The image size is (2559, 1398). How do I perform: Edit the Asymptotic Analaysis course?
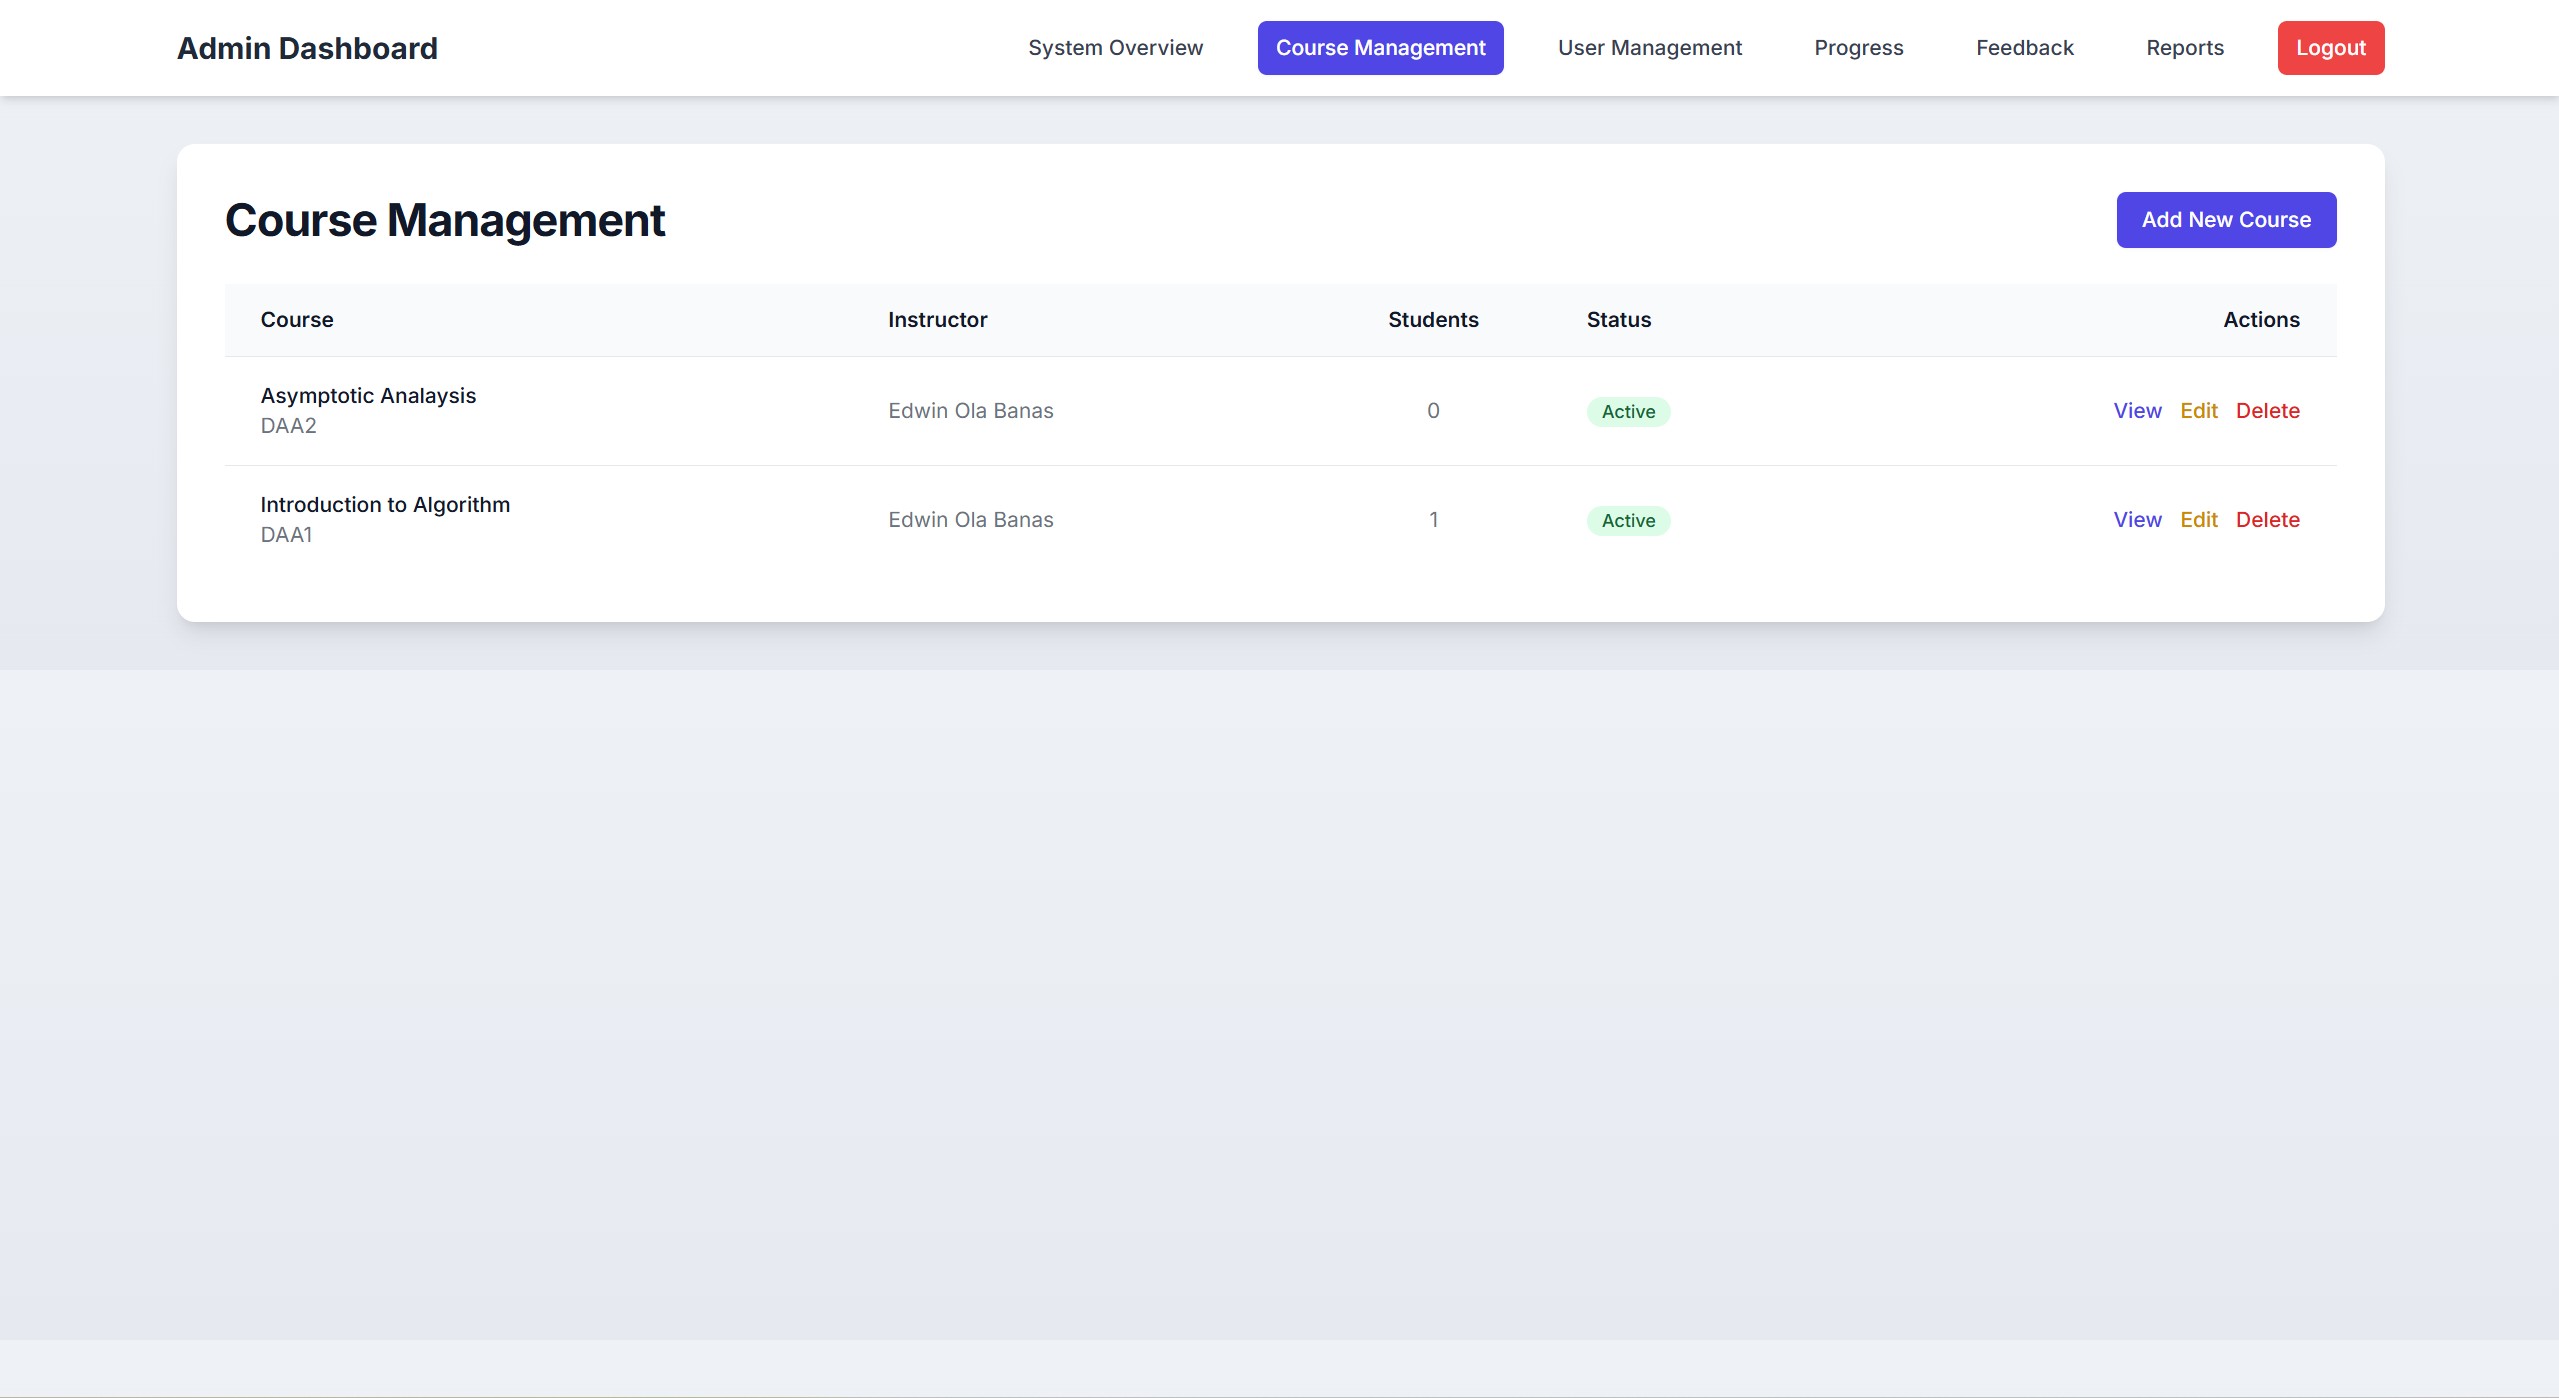point(2198,411)
